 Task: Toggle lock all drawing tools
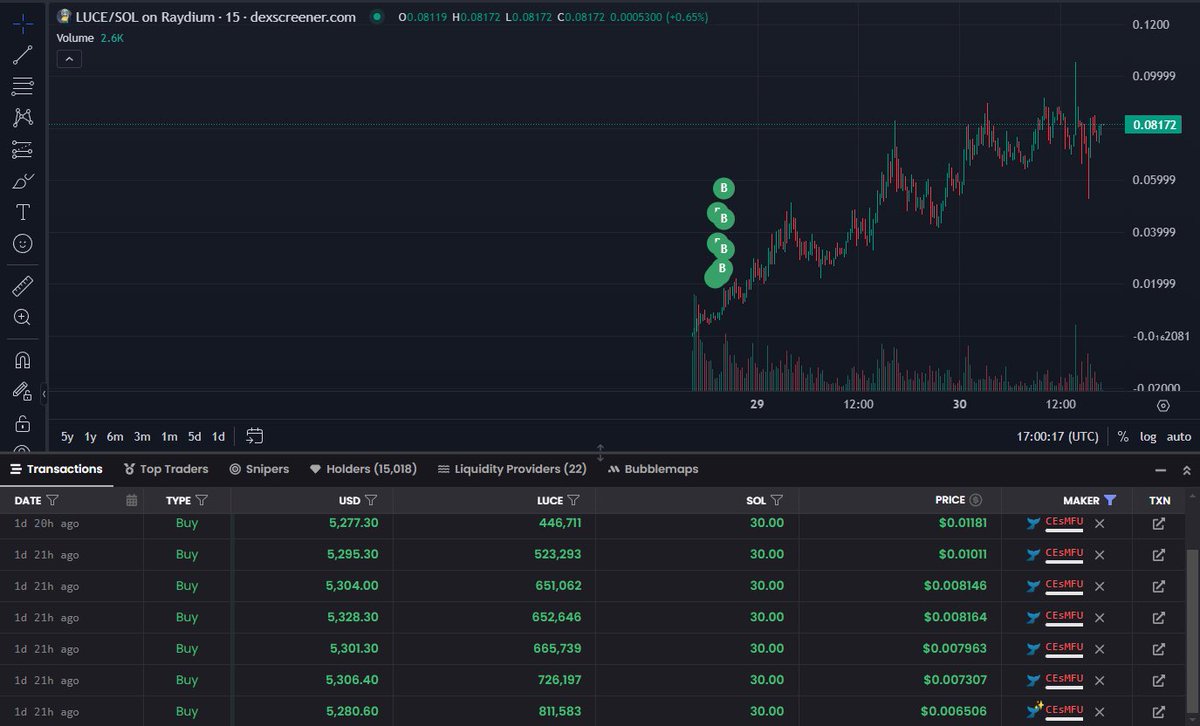[22, 423]
